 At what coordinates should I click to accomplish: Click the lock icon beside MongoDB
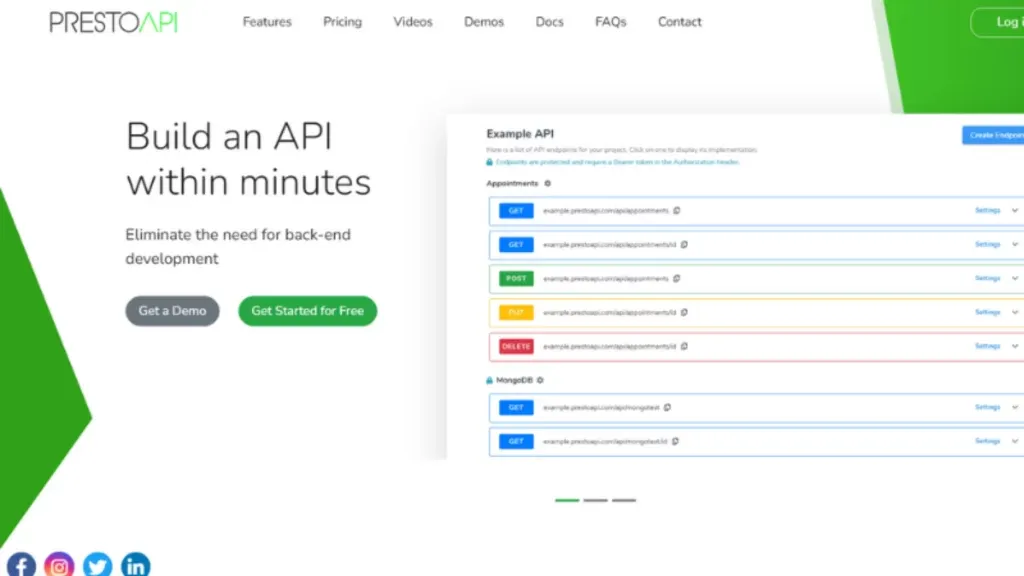coord(489,380)
